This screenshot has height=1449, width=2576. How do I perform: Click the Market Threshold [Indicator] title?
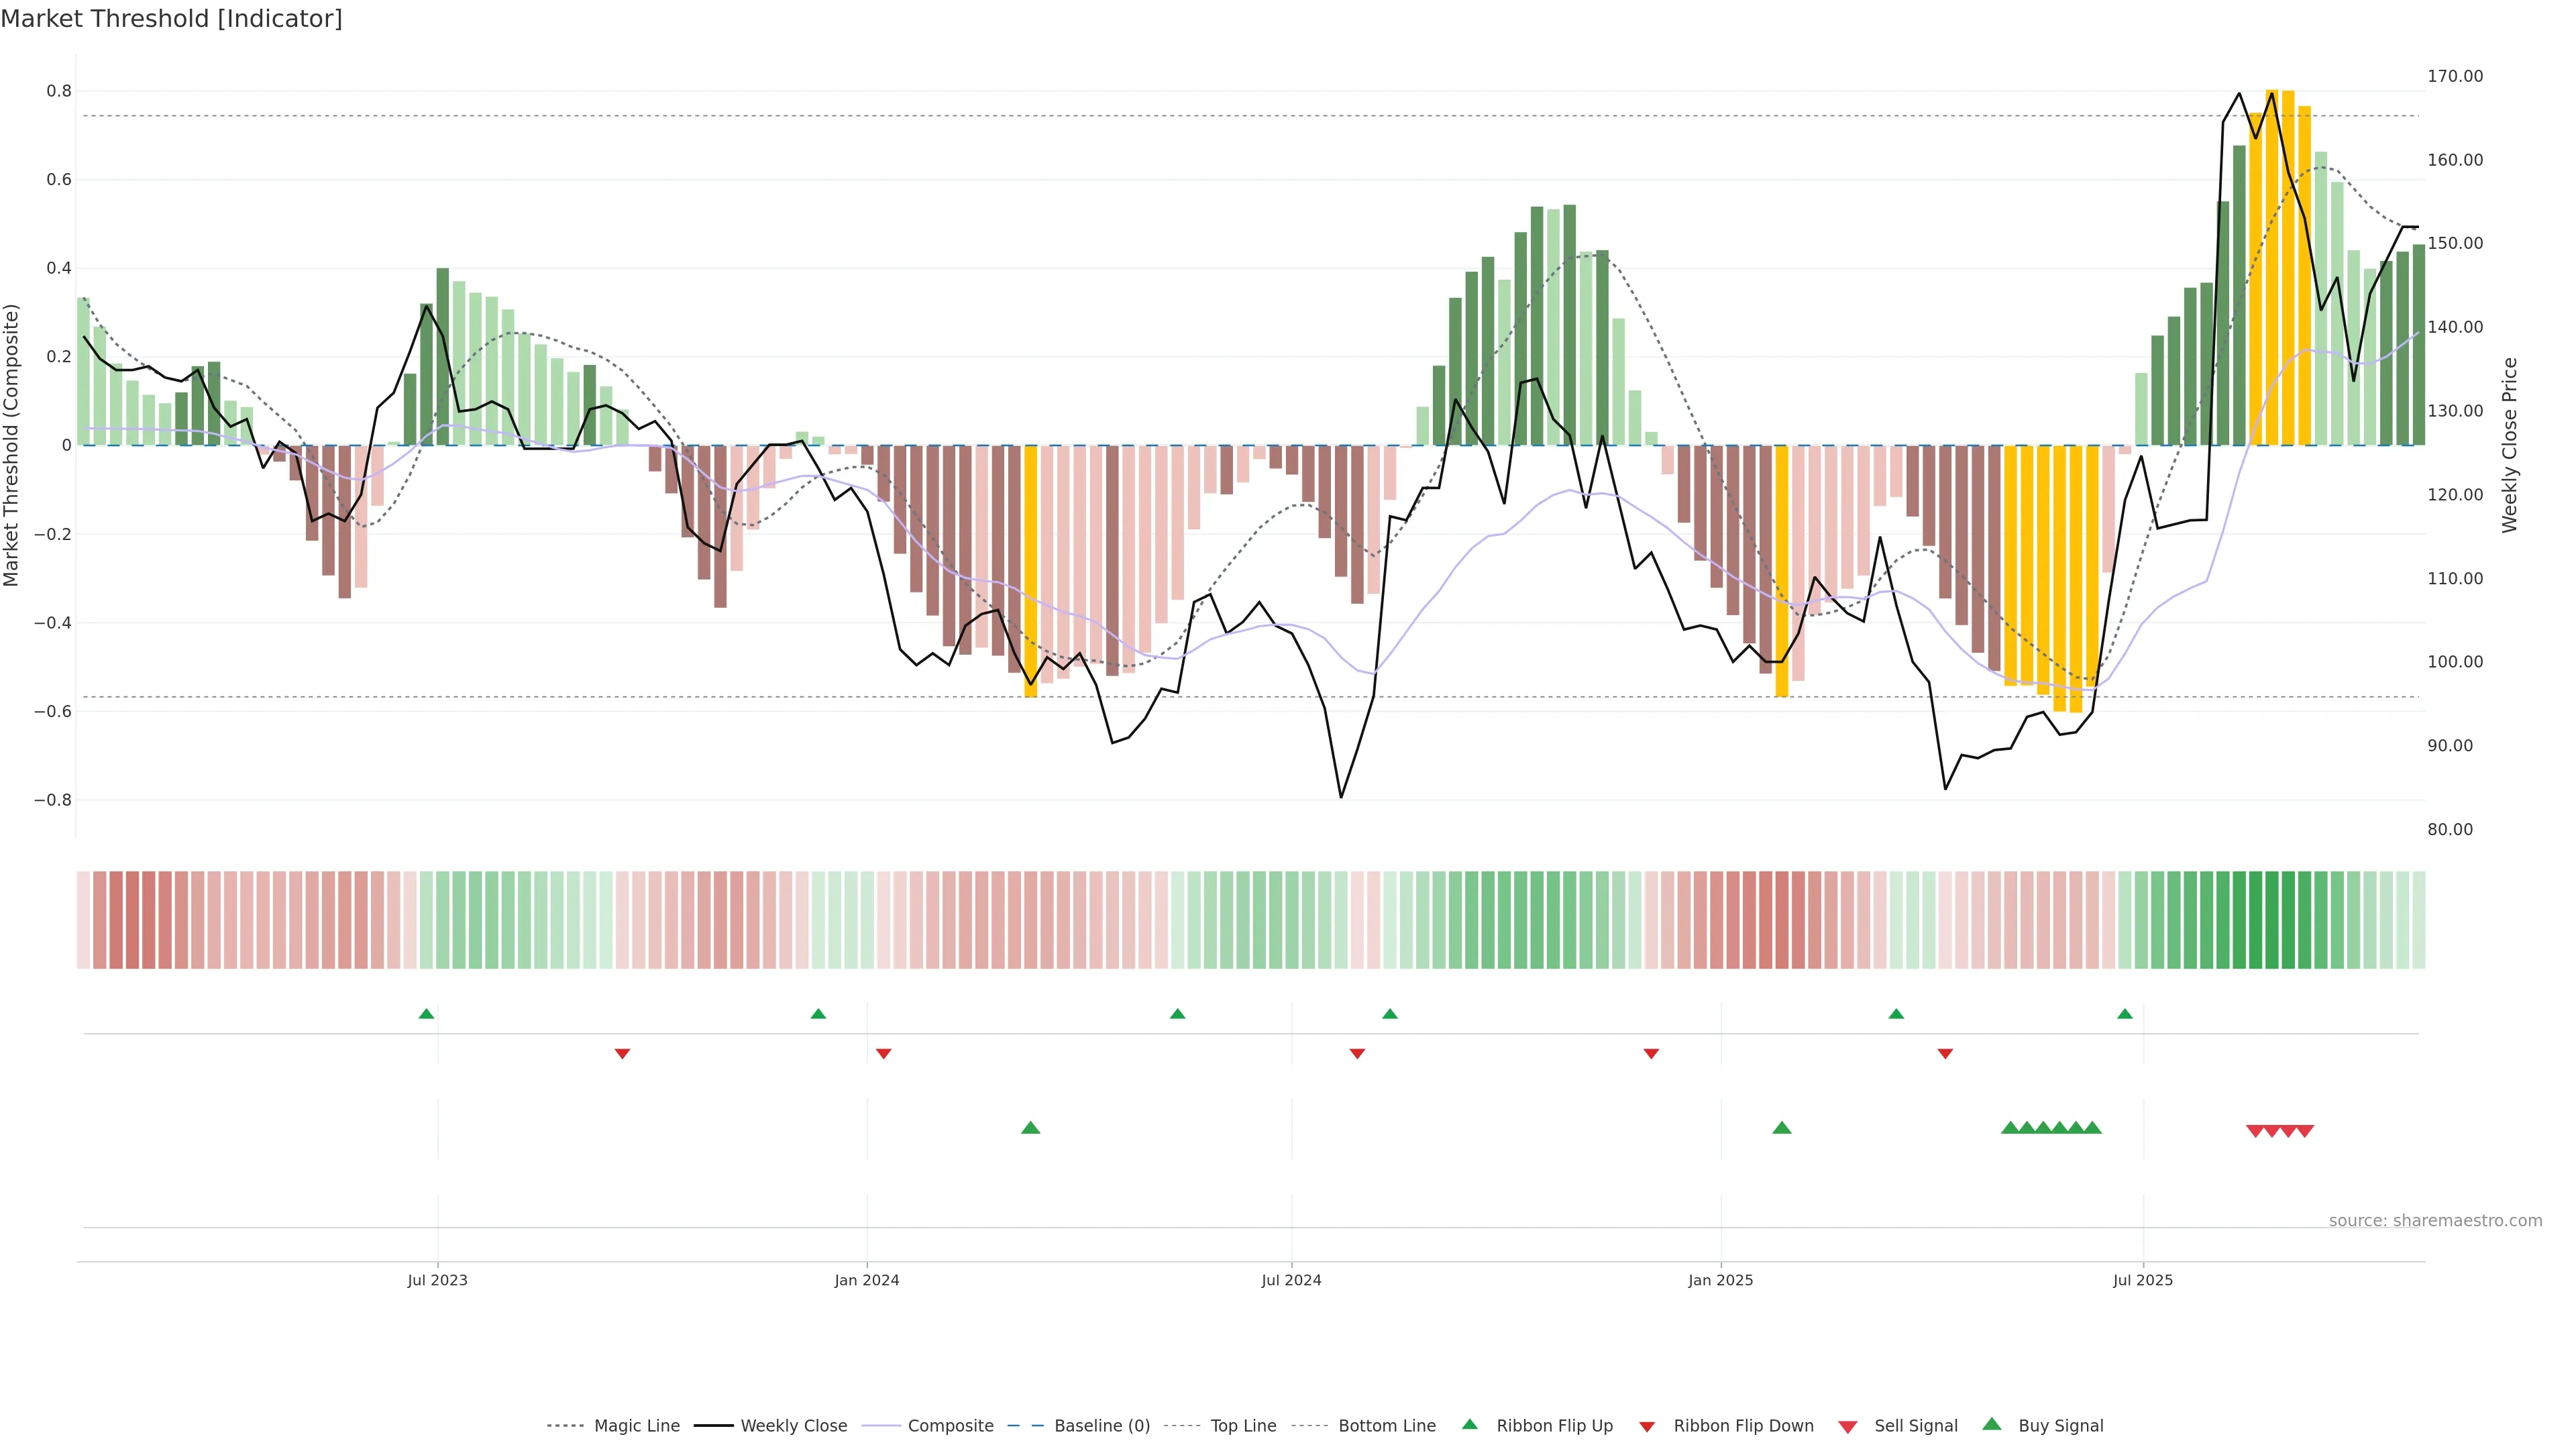point(171,19)
